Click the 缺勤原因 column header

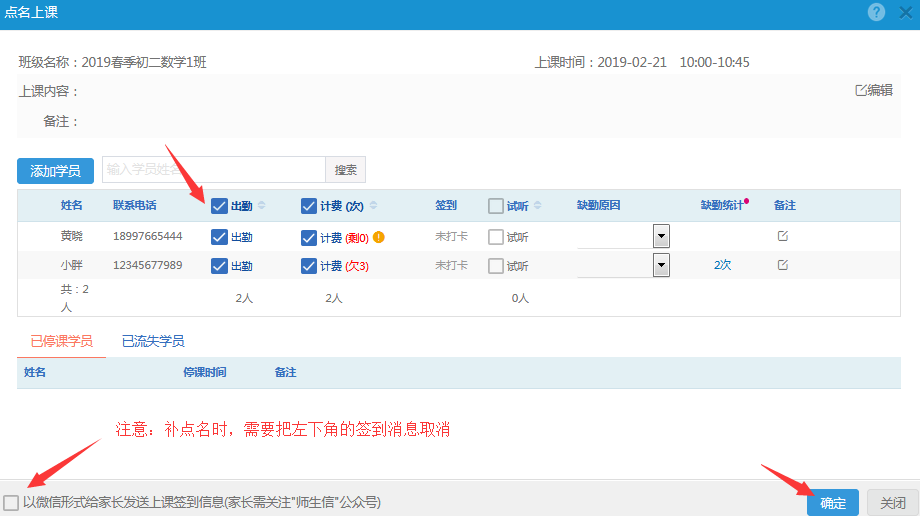(598, 205)
